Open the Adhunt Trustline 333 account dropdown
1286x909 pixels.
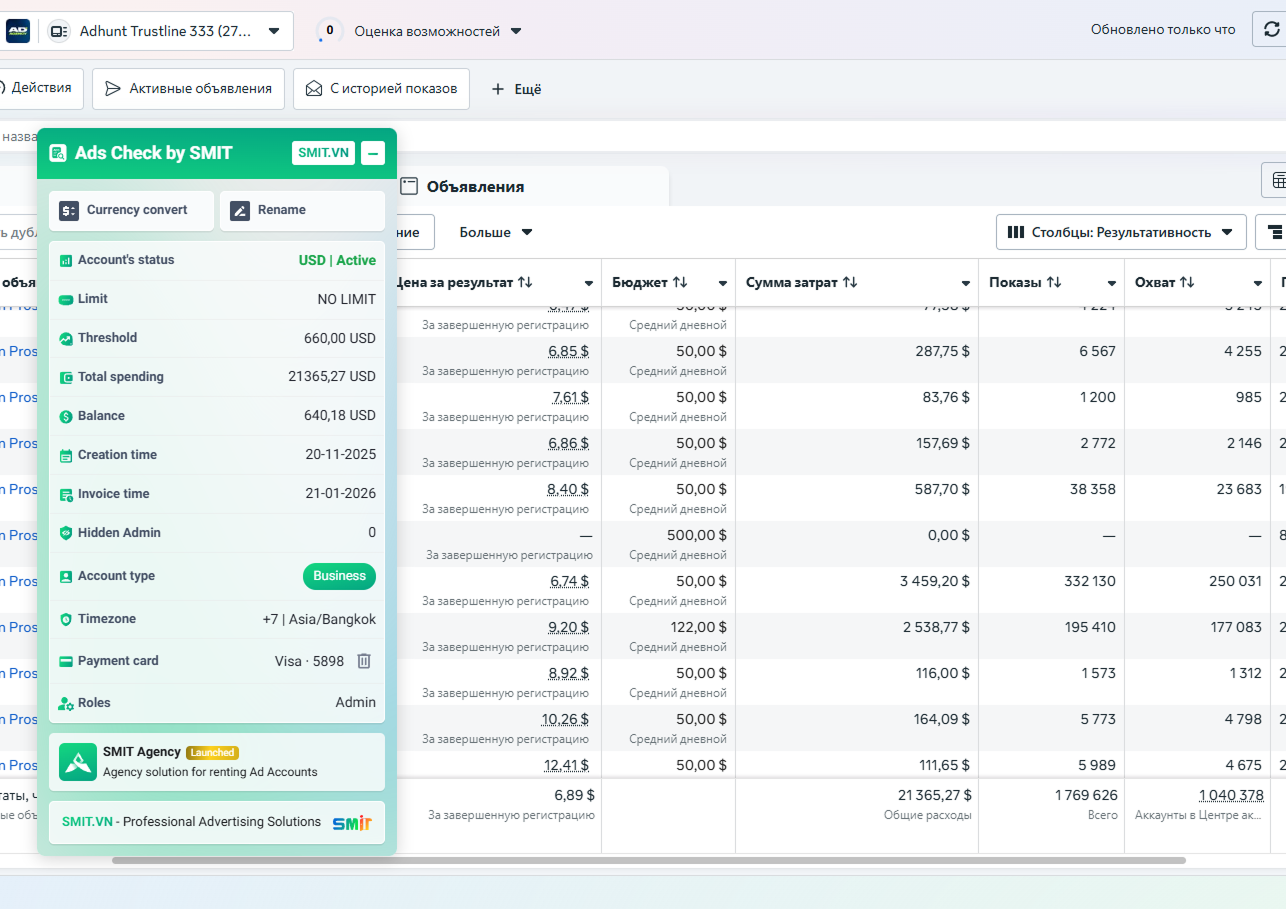[x=274, y=31]
